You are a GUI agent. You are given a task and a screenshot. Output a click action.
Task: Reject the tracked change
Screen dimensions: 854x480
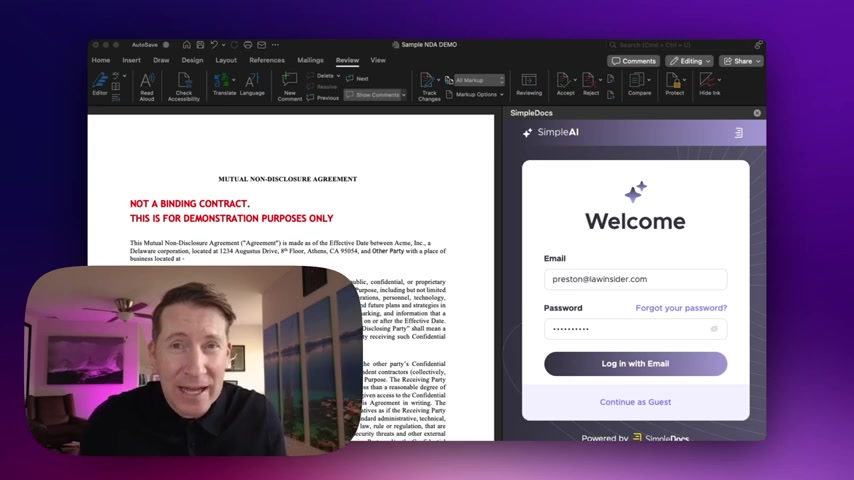[x=590, y=84]
